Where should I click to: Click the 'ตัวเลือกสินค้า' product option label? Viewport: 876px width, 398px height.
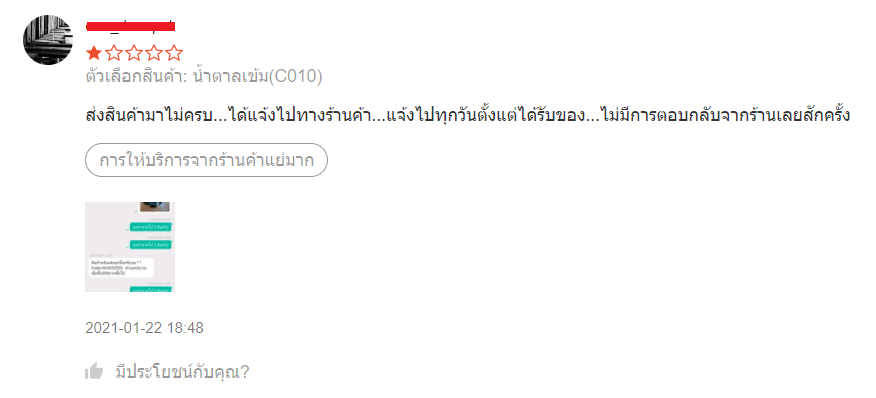(x=135, y=77)
